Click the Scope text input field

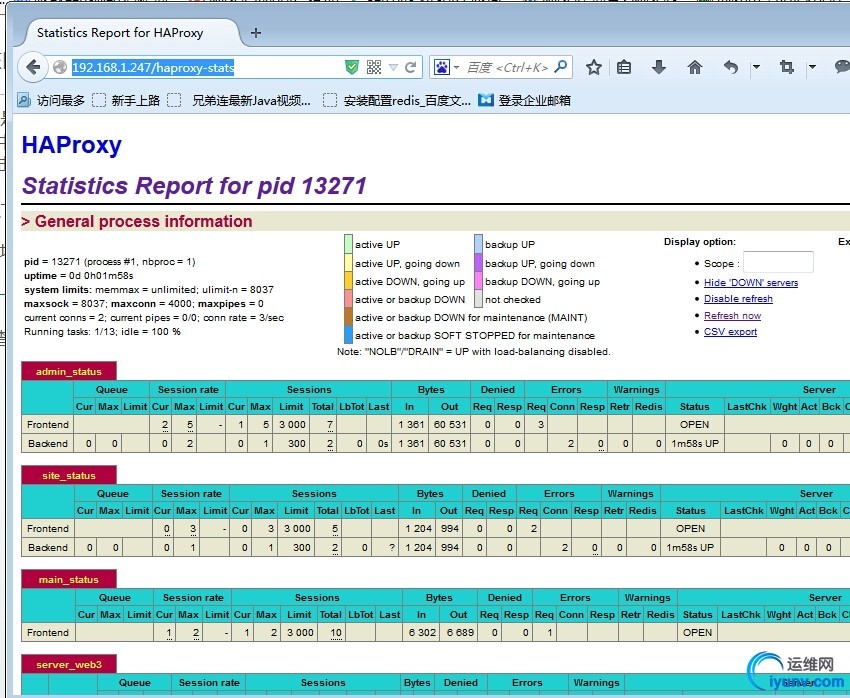click(778, 262)
